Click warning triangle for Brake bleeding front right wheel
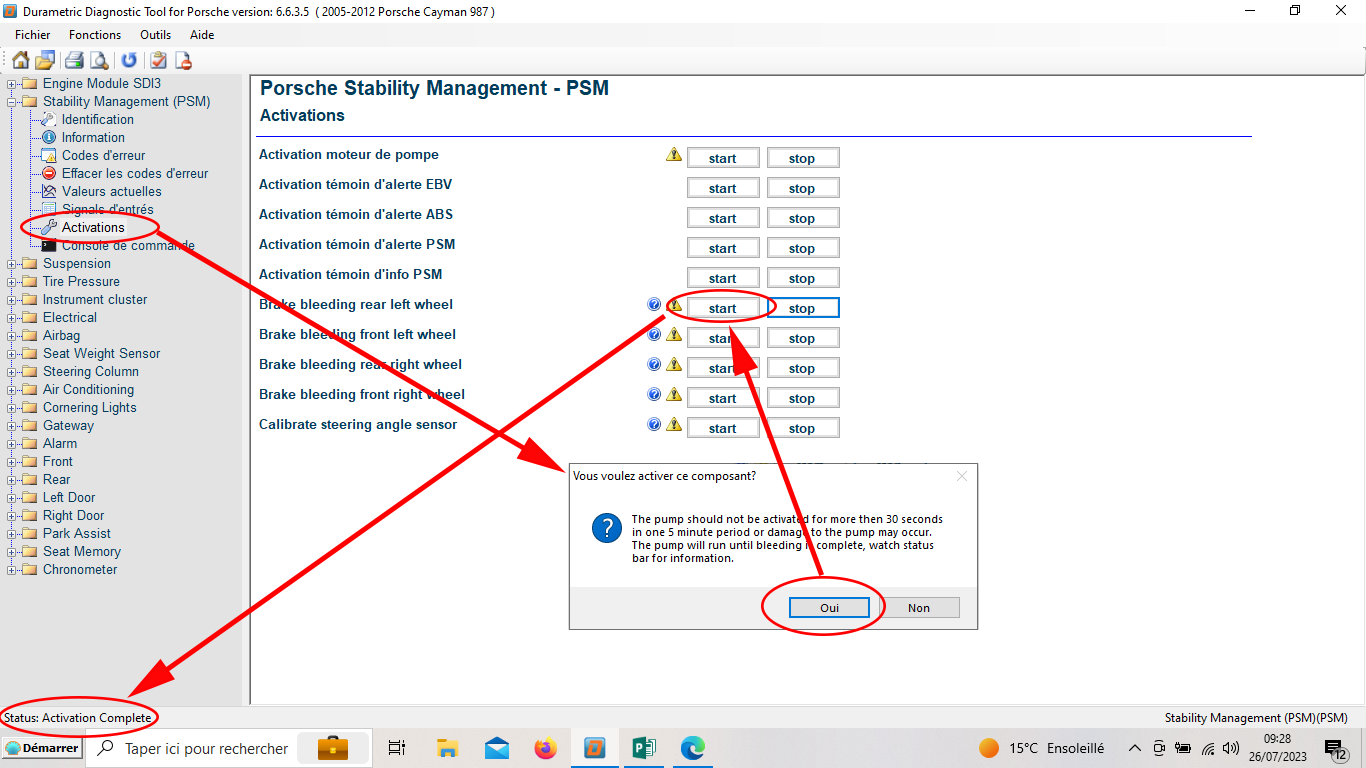 674,395
